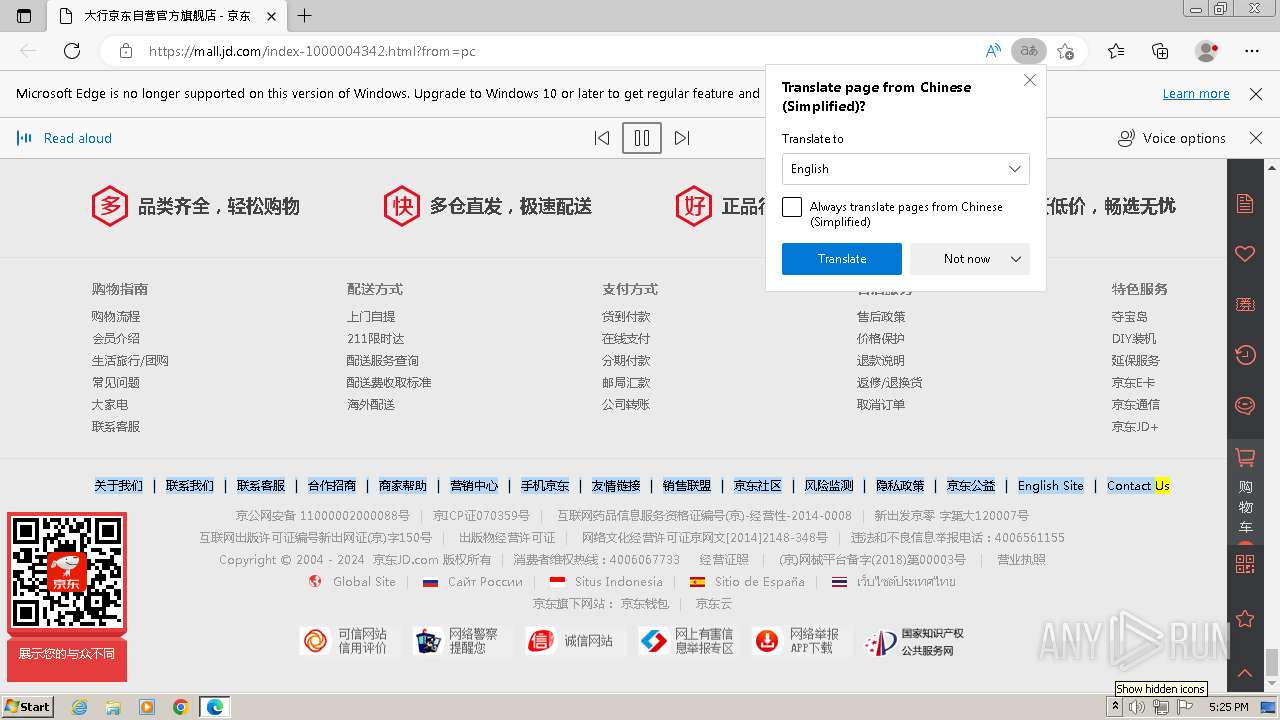
Task: Click the sidebar history clock icon
Action: click(1245, 354)
